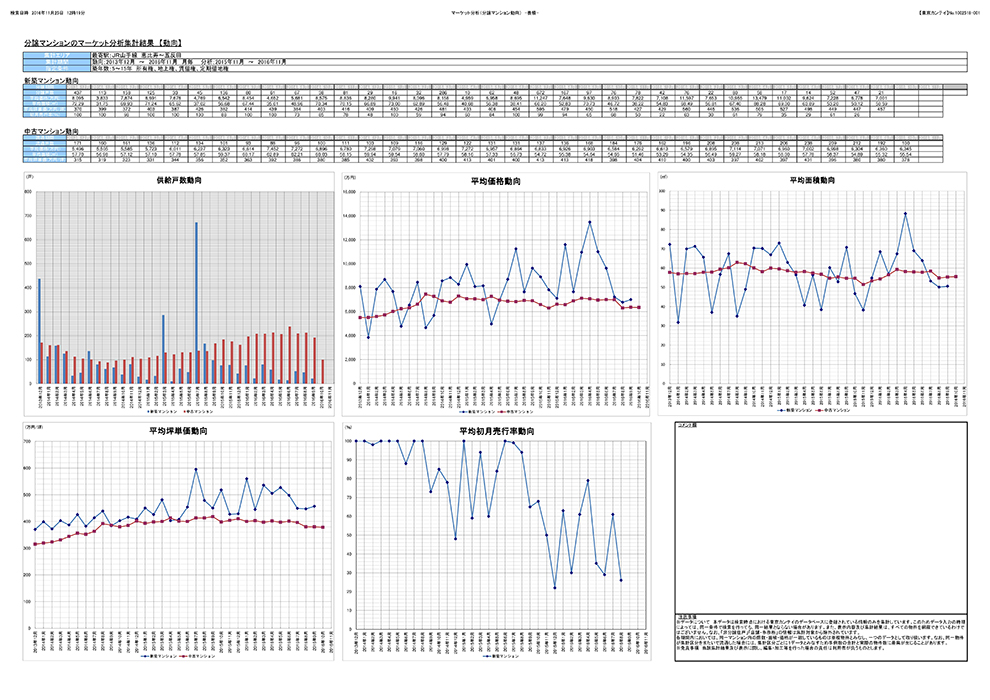Select the 平均価格動向 chart title
The width and height of the screenshot is (990, 700).
pos(499,181)
